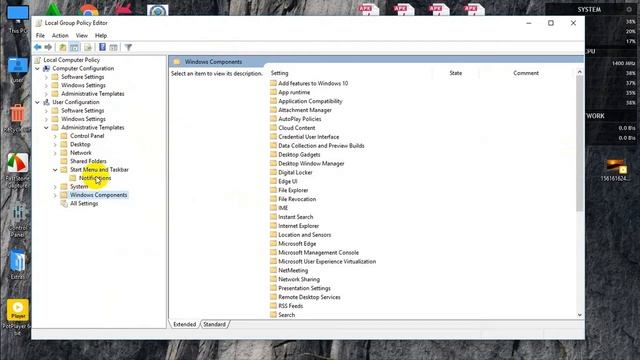Collapse Start Menu and Taskbar node
This screenshot has width=640, height=360.
(x=55, y=170)
